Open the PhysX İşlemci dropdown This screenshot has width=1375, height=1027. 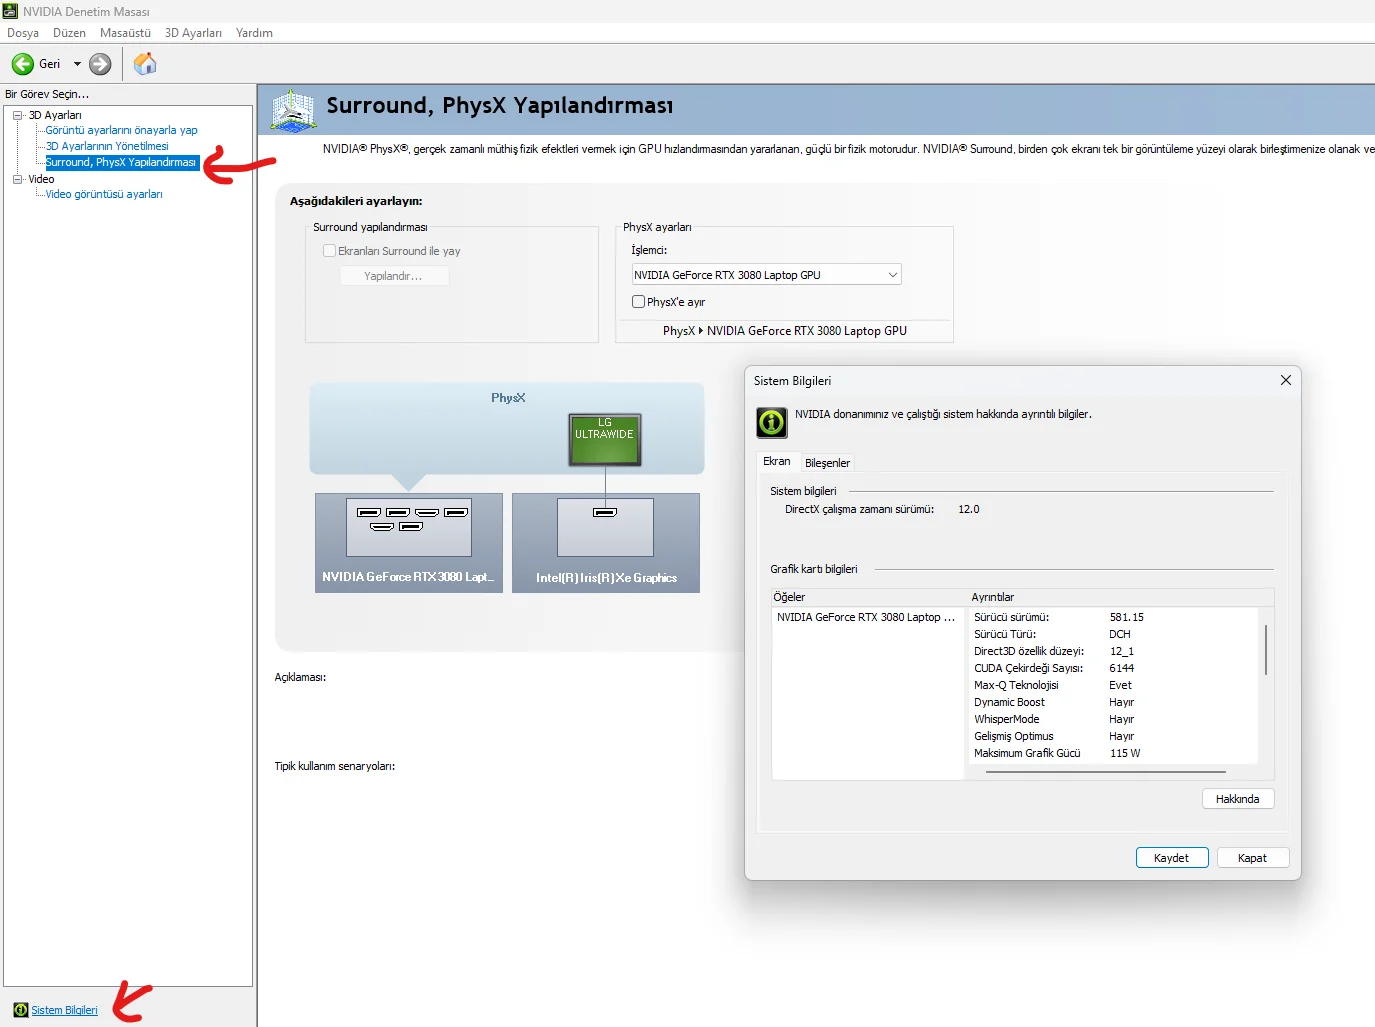click(766, 275)
